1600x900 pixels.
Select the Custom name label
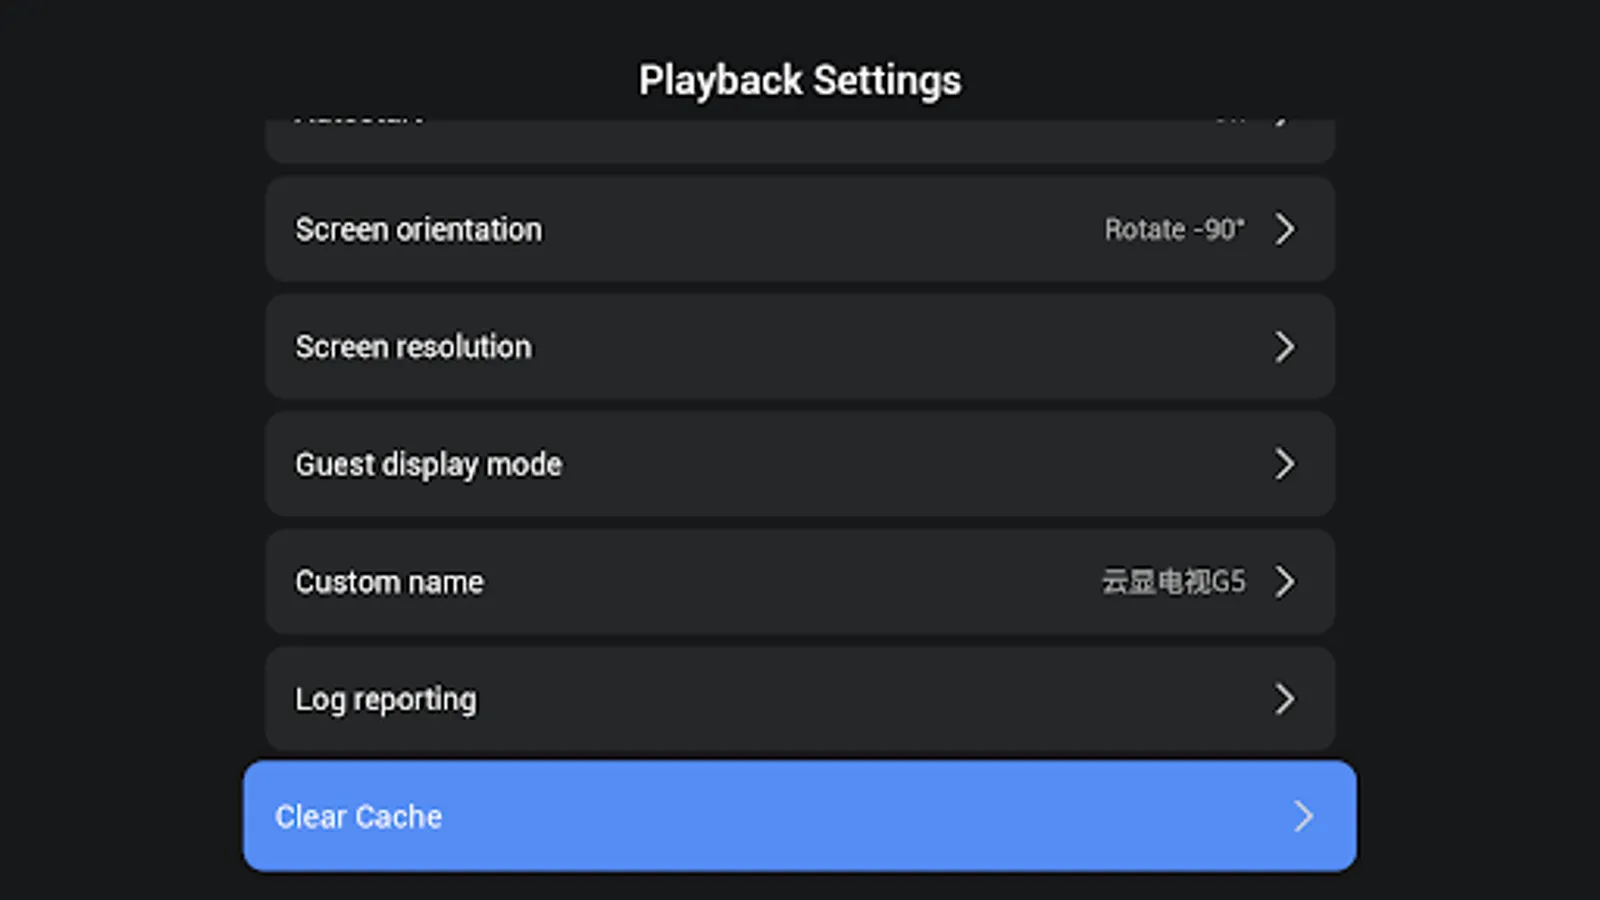click(x=390, y=582)
